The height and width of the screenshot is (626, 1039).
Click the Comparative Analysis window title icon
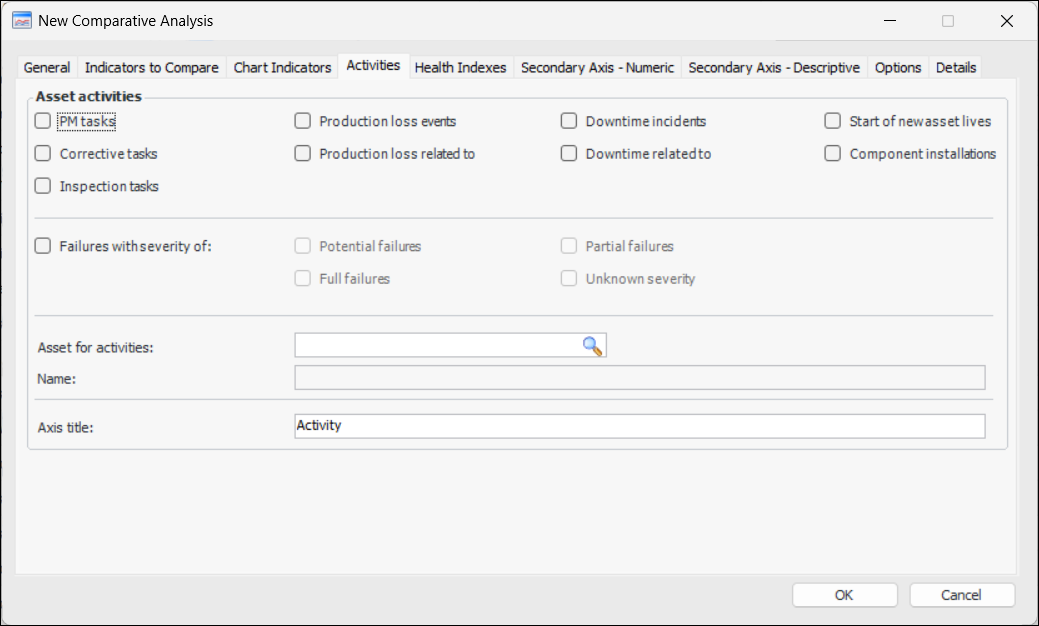pos(21,21)
